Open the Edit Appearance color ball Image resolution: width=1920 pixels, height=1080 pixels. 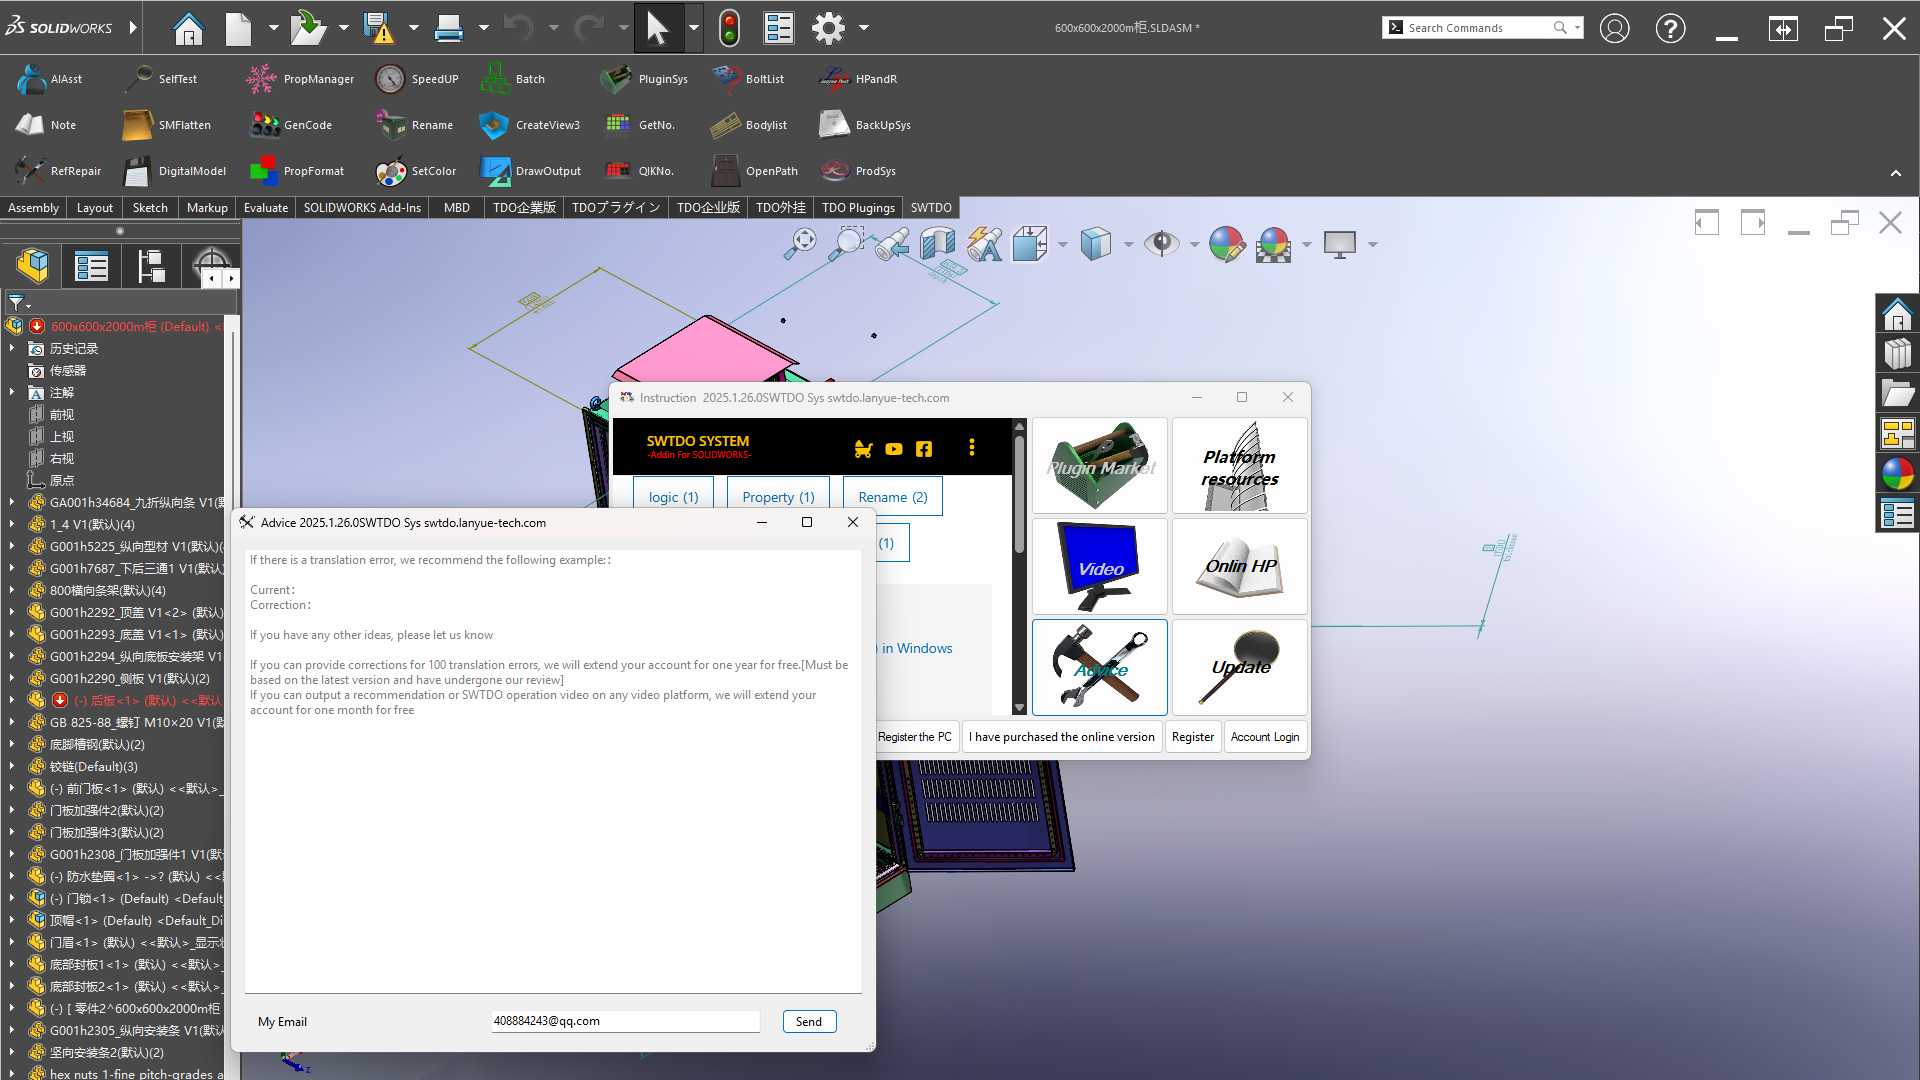1226,244
